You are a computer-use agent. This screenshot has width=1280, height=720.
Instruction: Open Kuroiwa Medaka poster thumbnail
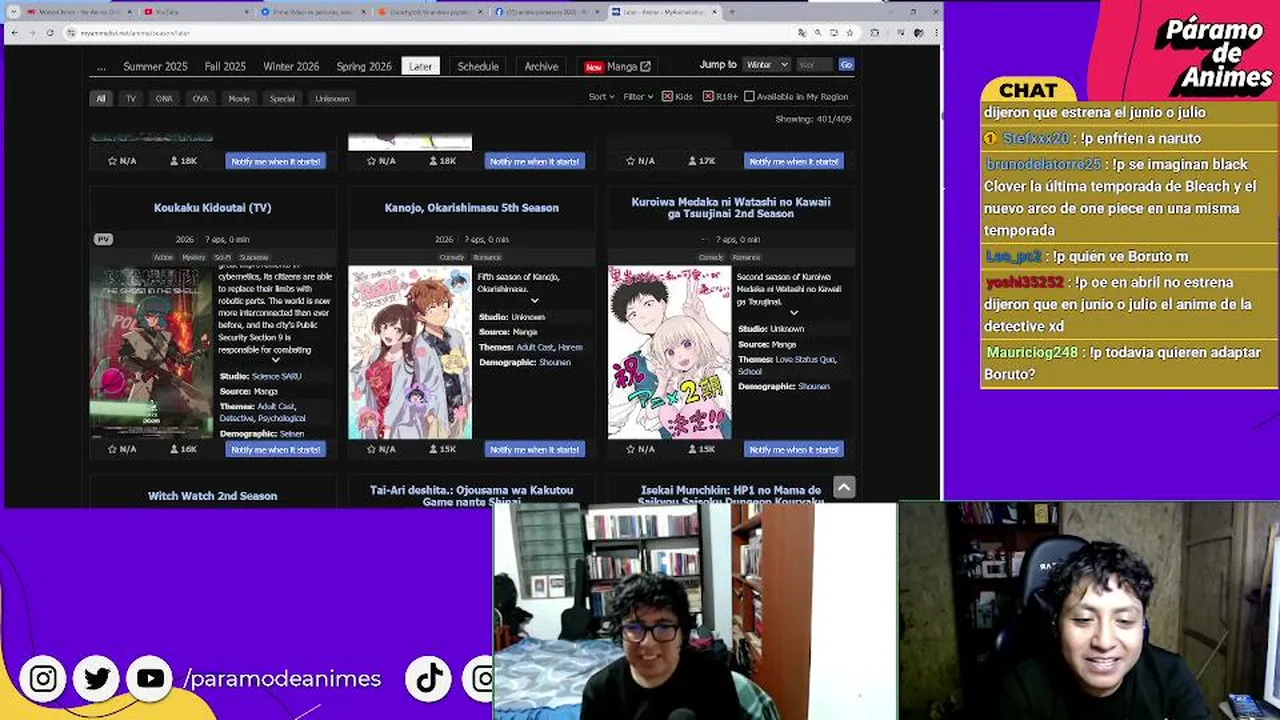(x=669, y=352)
